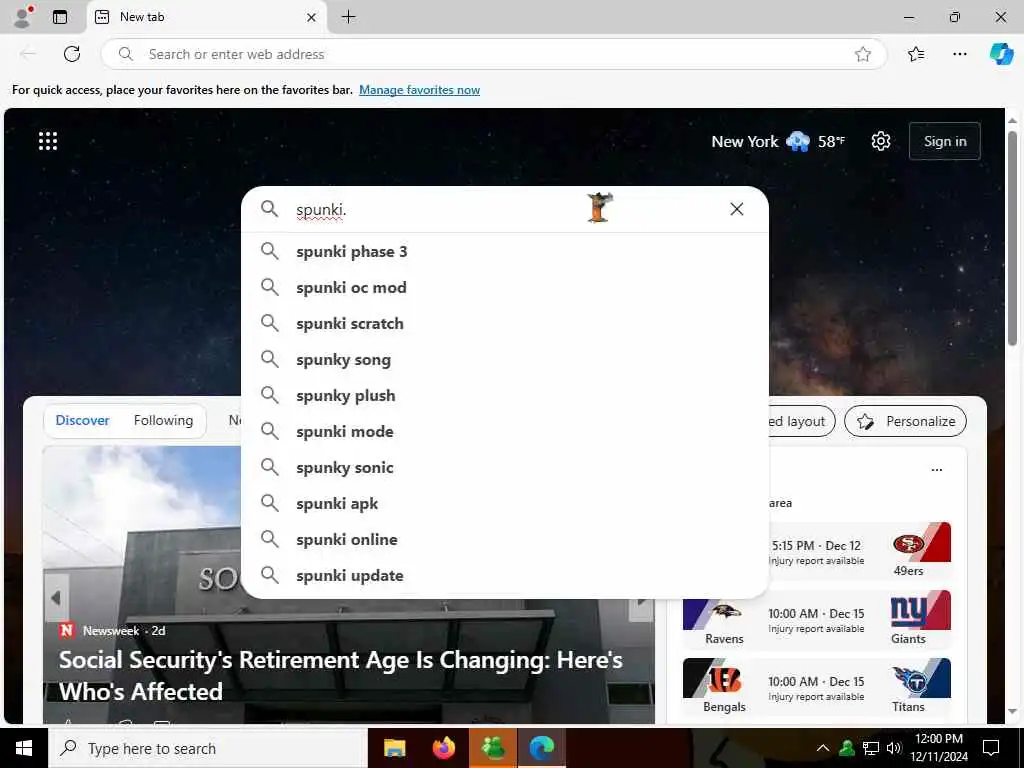This screenshot has height=768, width=1024.
Task: Open the Windows Start menu
Action: coord(24,748)
